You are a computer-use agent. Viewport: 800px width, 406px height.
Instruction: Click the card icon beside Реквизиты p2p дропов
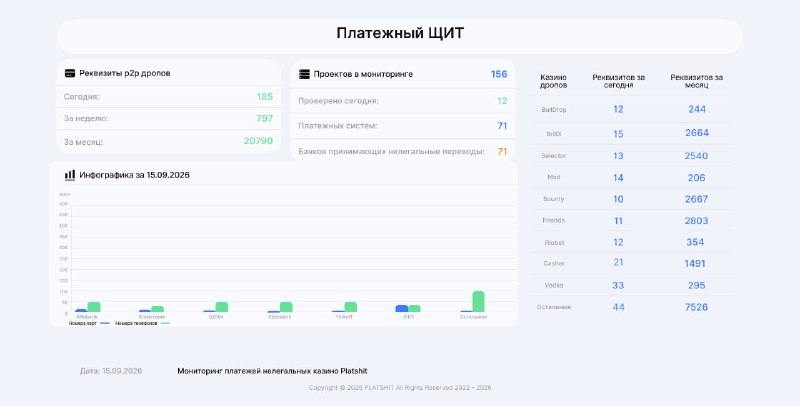[70, 73]
